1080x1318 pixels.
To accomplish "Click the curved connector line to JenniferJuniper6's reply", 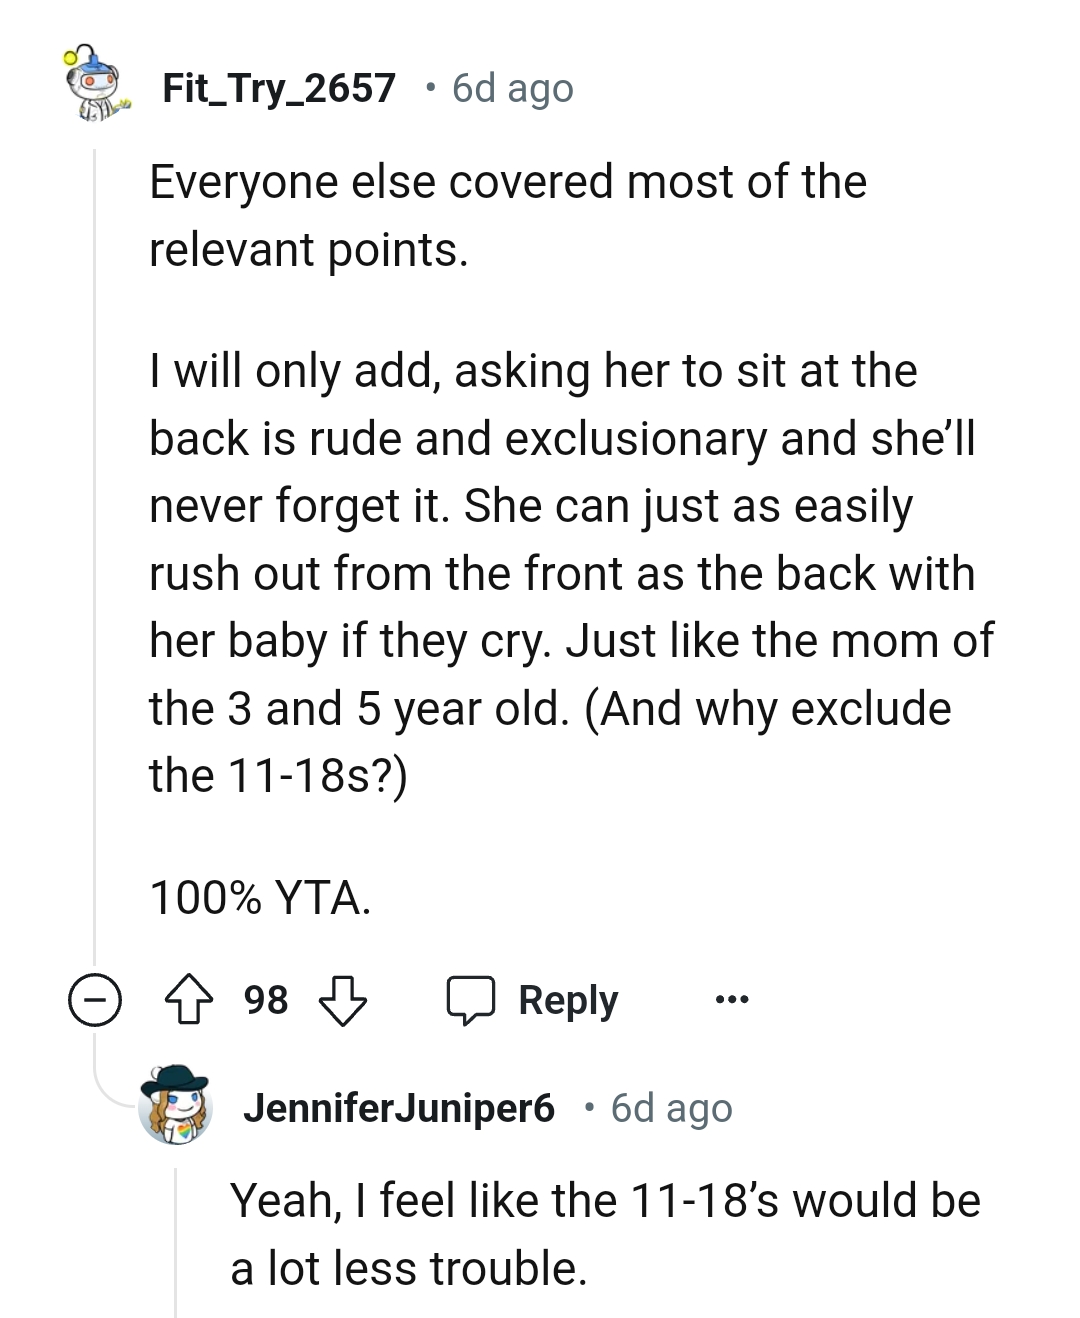I will tap(112, 1090).
